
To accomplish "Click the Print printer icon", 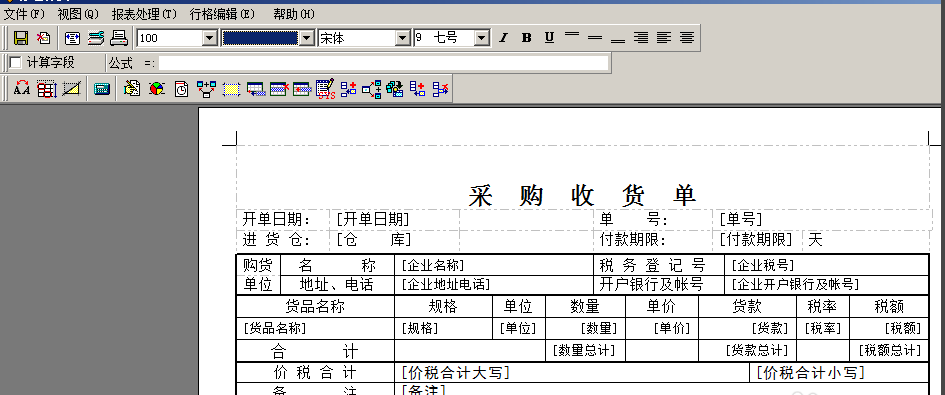I will (x=119, y=38).
